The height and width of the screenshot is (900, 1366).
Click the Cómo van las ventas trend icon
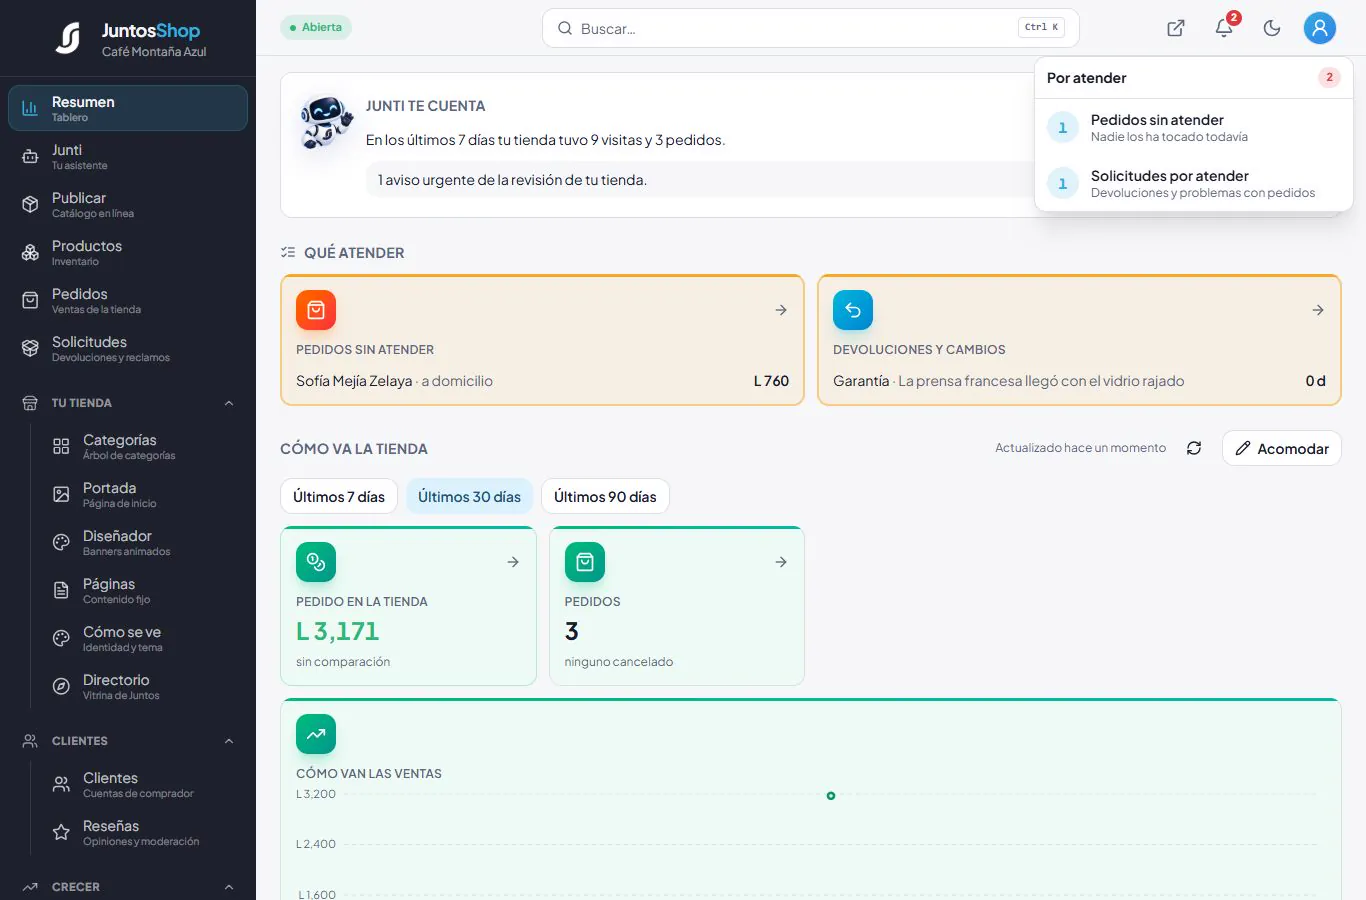pyautogui.click(x=316, y=734)
